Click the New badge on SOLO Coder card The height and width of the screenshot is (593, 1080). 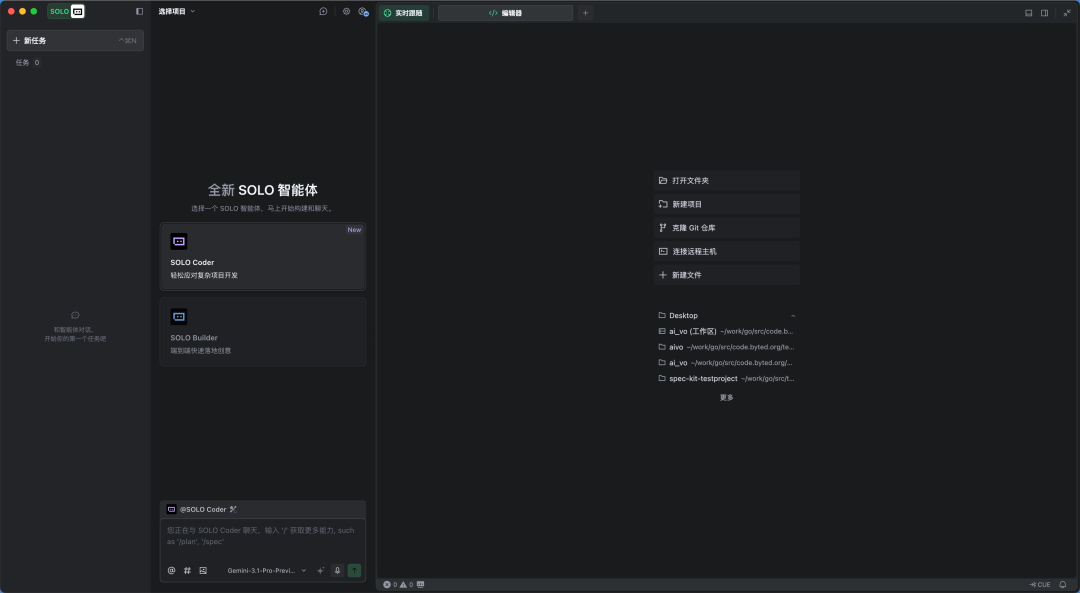[354, 230]
